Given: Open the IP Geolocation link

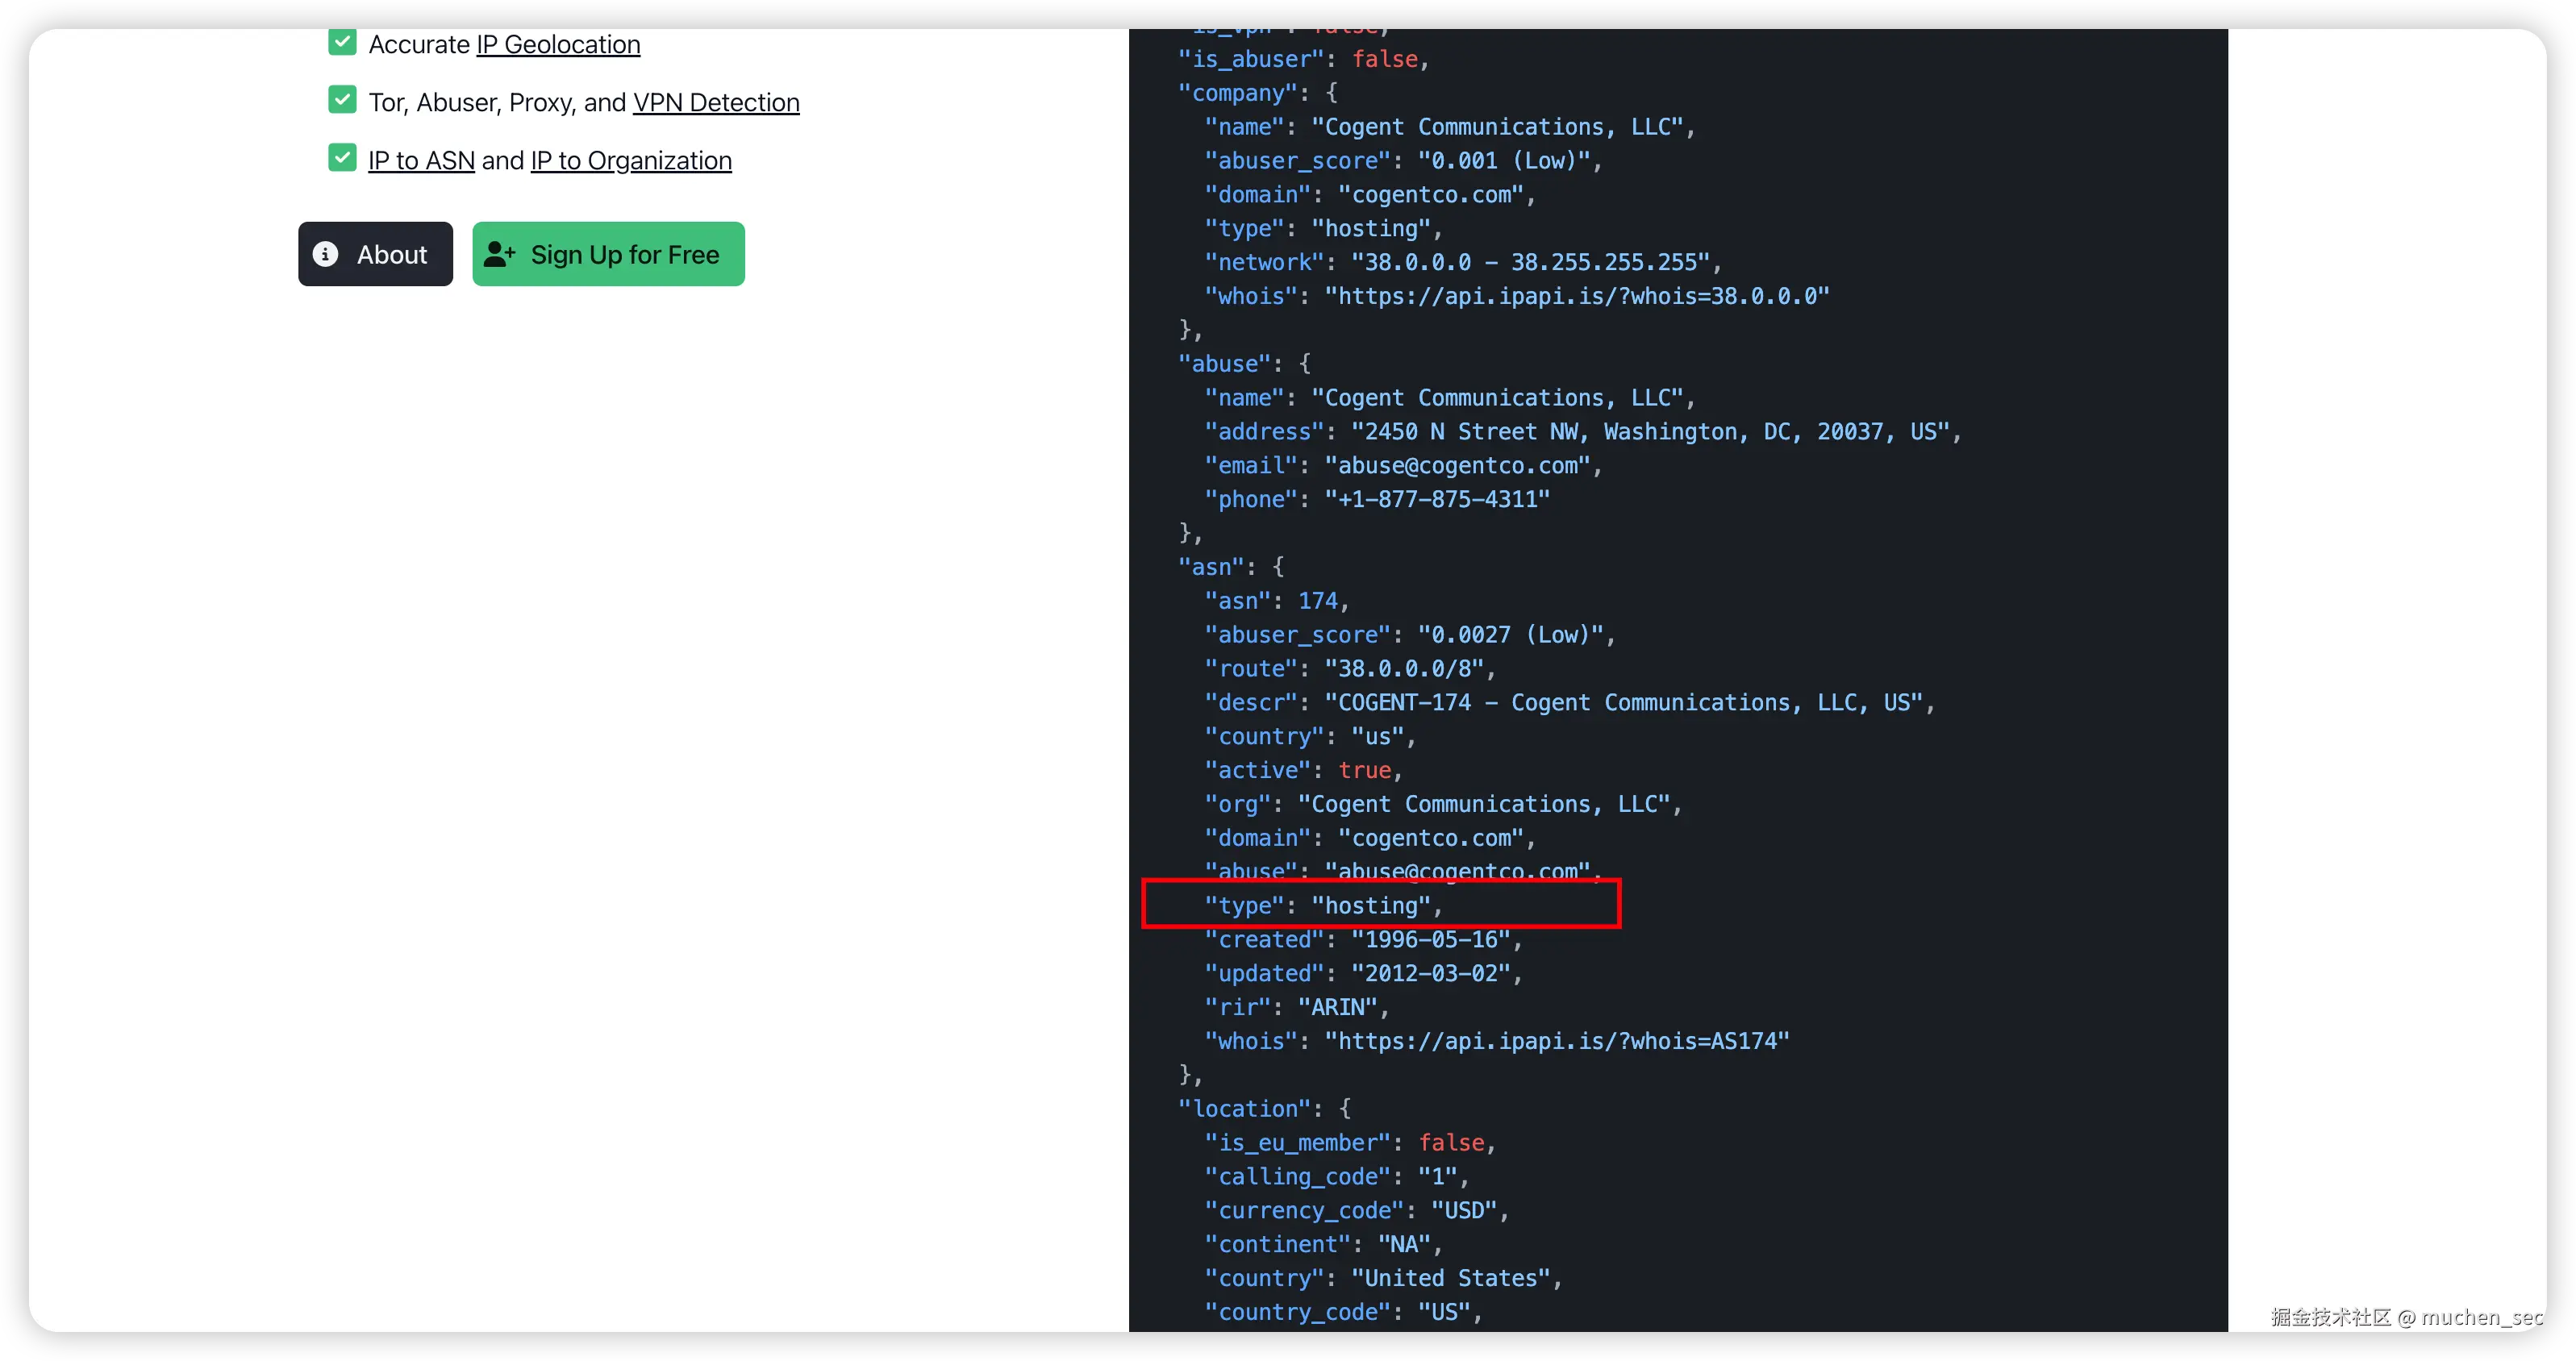Looking at the screenshot, I should [x=558, y=44].
